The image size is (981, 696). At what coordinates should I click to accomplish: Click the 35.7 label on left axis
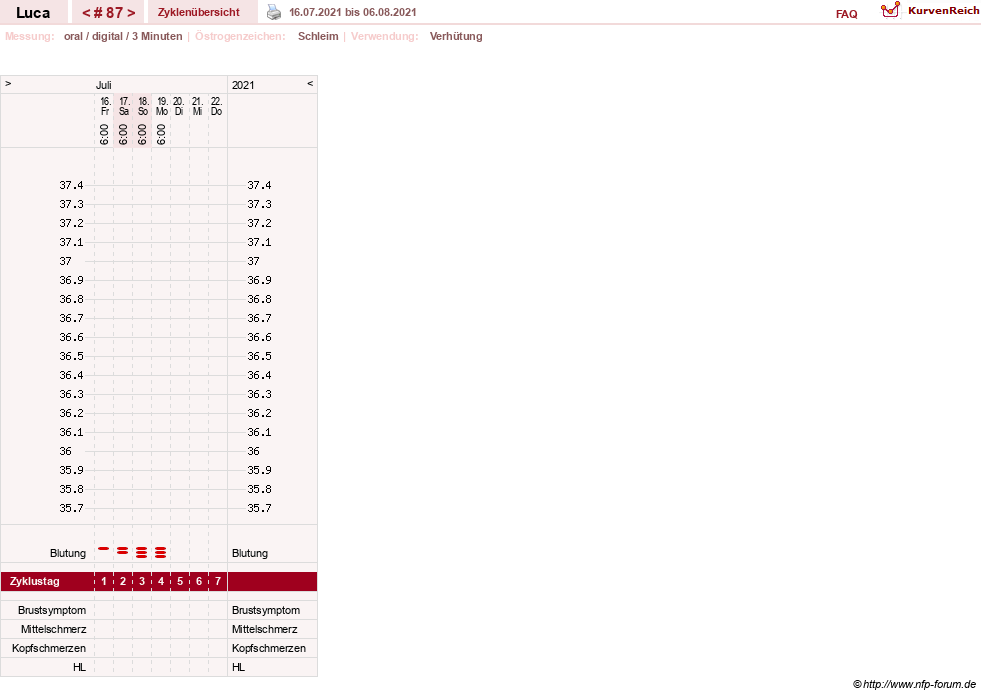pyautogui.click(x=71, y=508)
